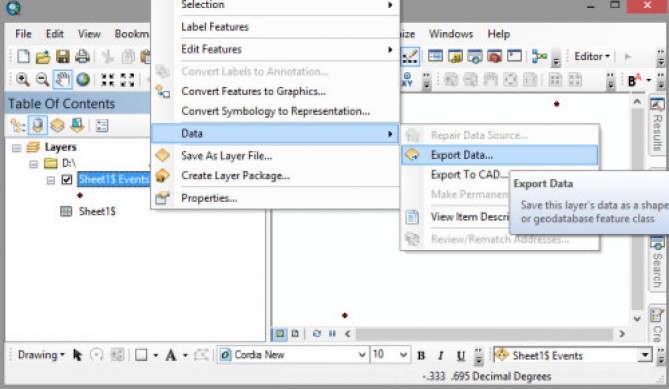Open the Drawing menu button

[41, 355]
